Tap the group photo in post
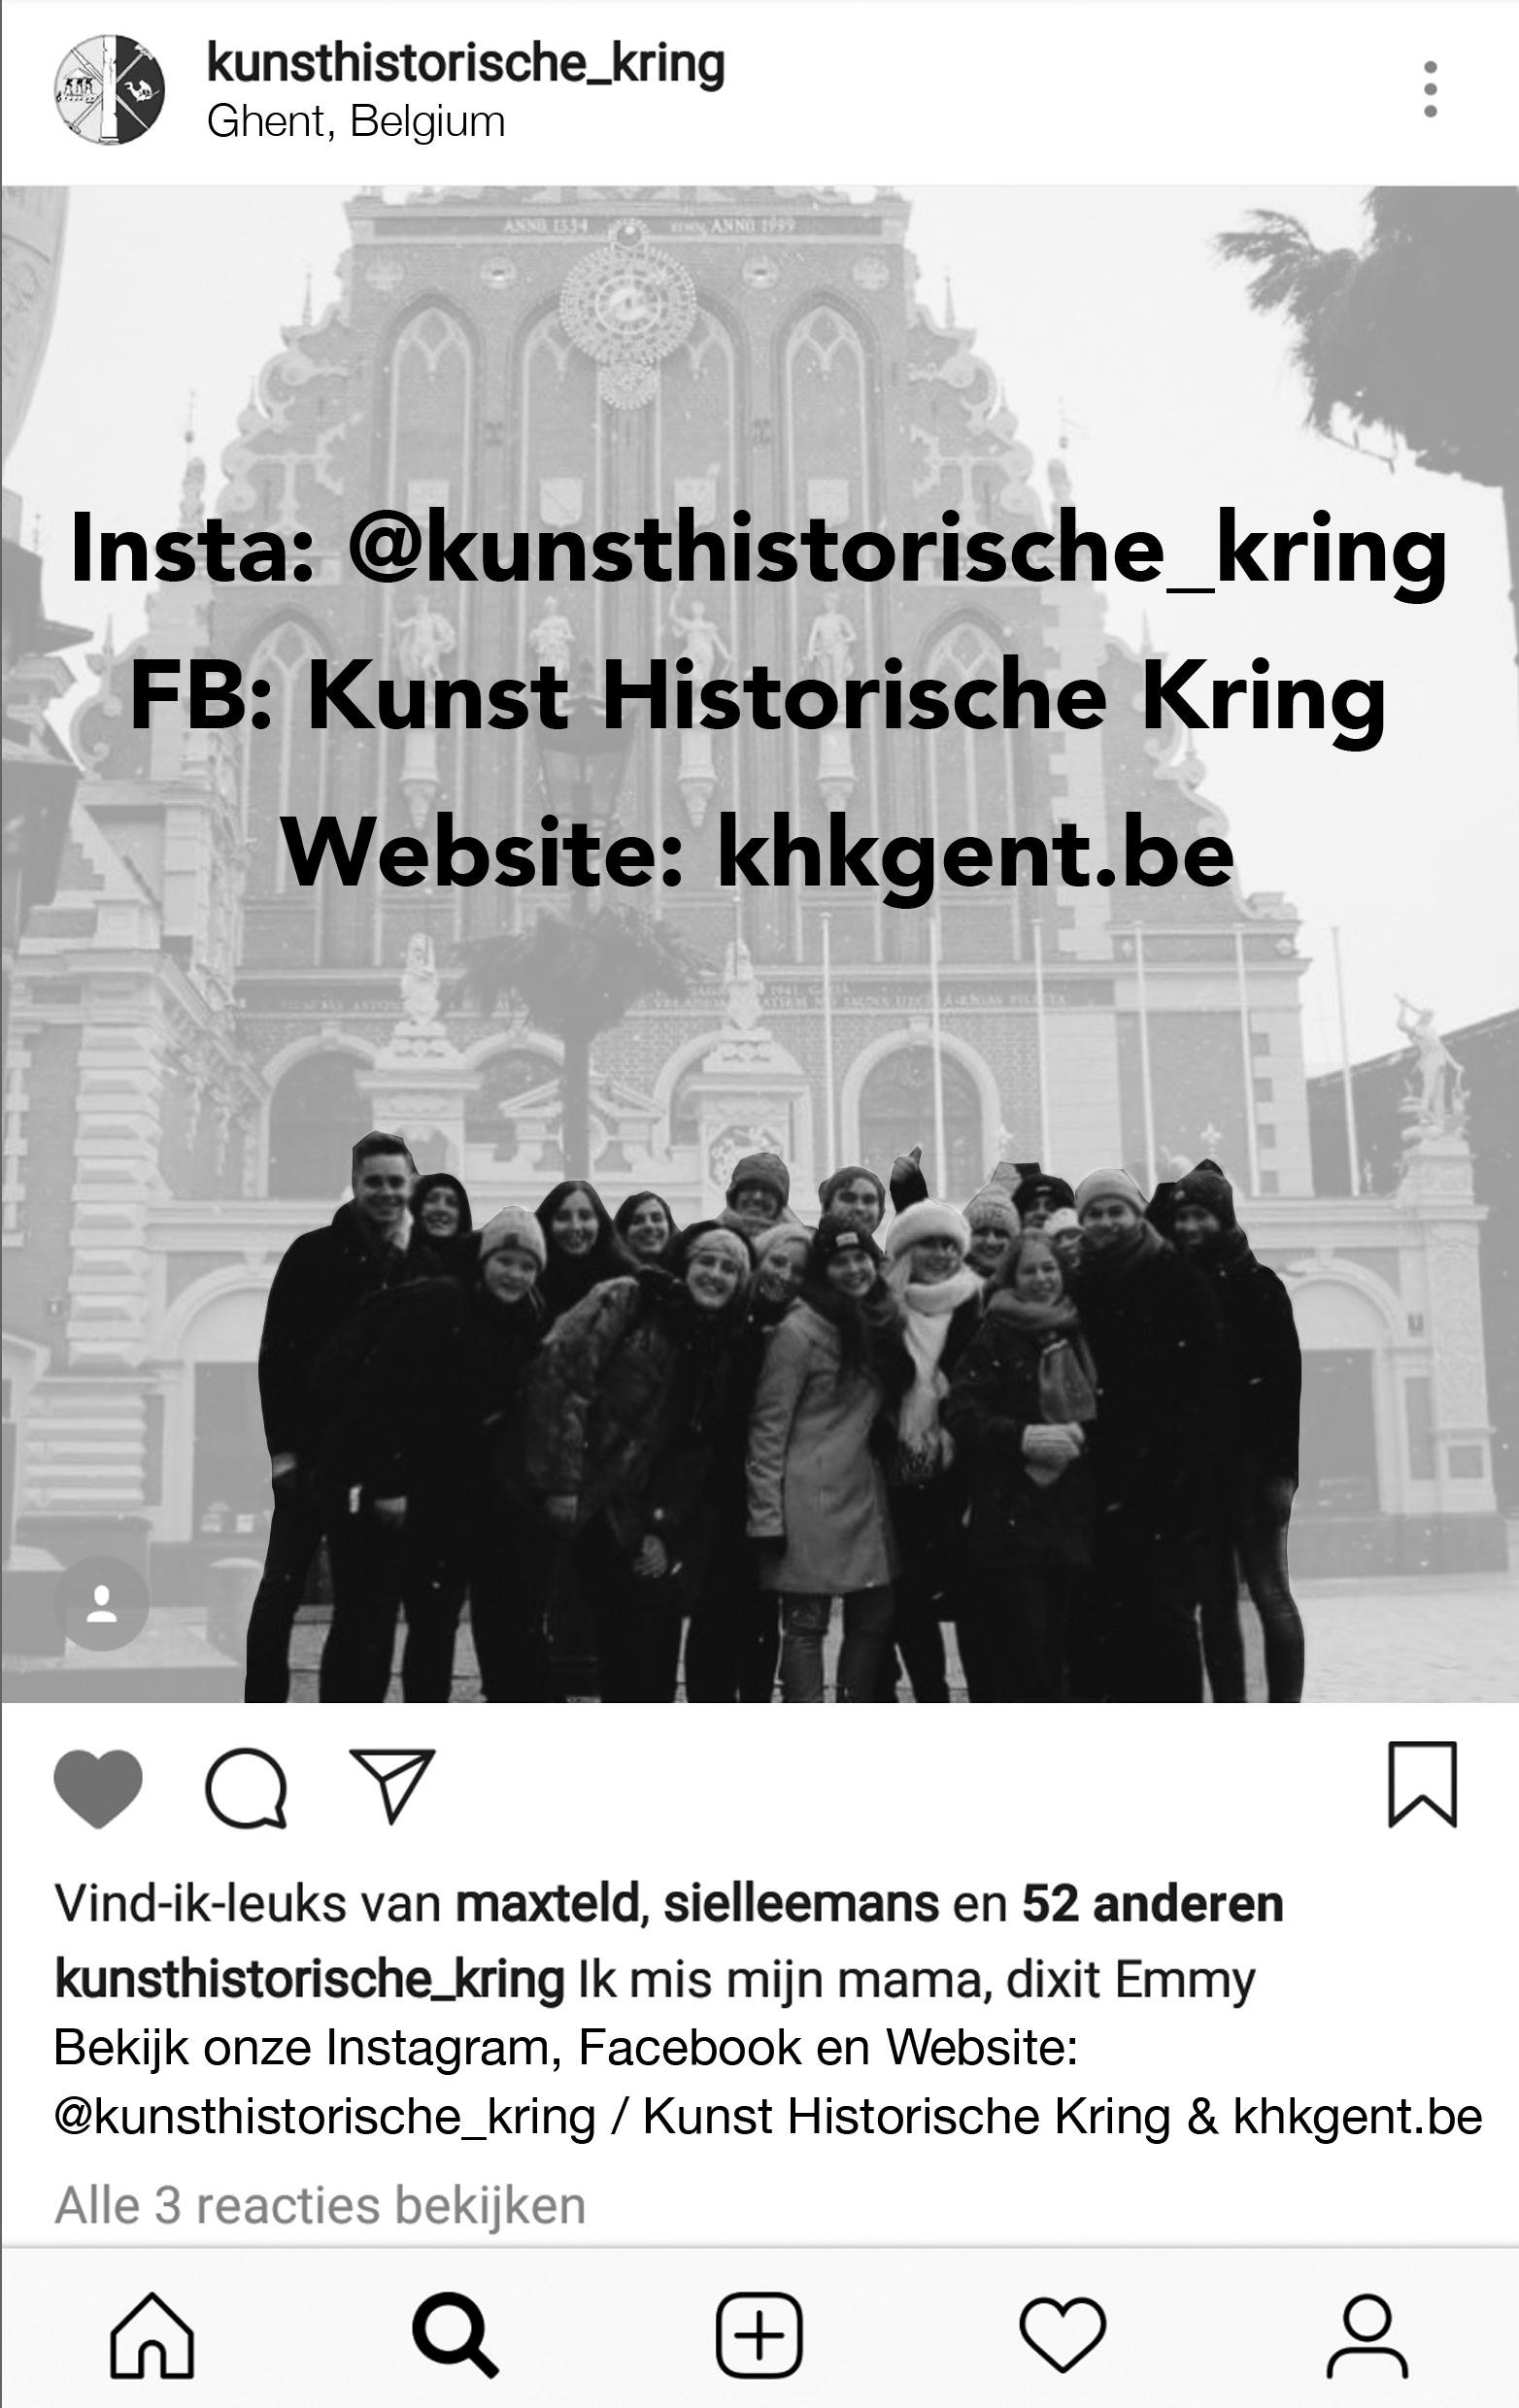 click(760, 944)
